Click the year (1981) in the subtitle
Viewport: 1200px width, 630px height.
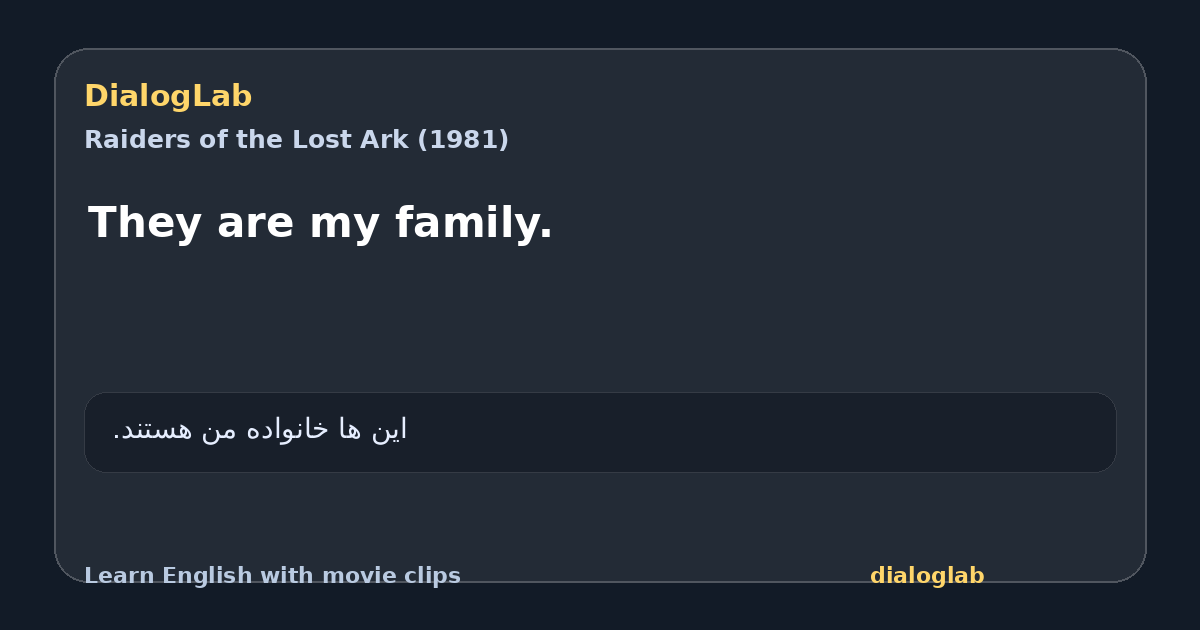pyautogui.click(x=463, y=140)
